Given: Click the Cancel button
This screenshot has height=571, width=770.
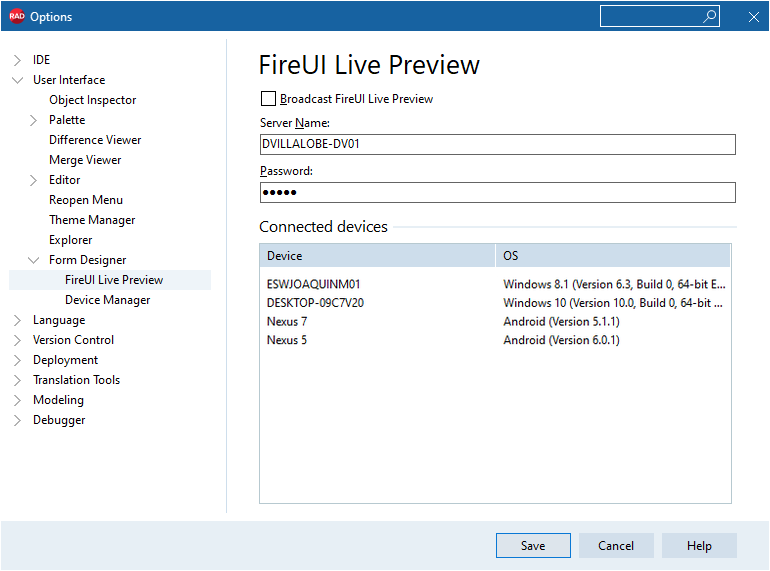Looking at the screenshot, I should [616, 545].
